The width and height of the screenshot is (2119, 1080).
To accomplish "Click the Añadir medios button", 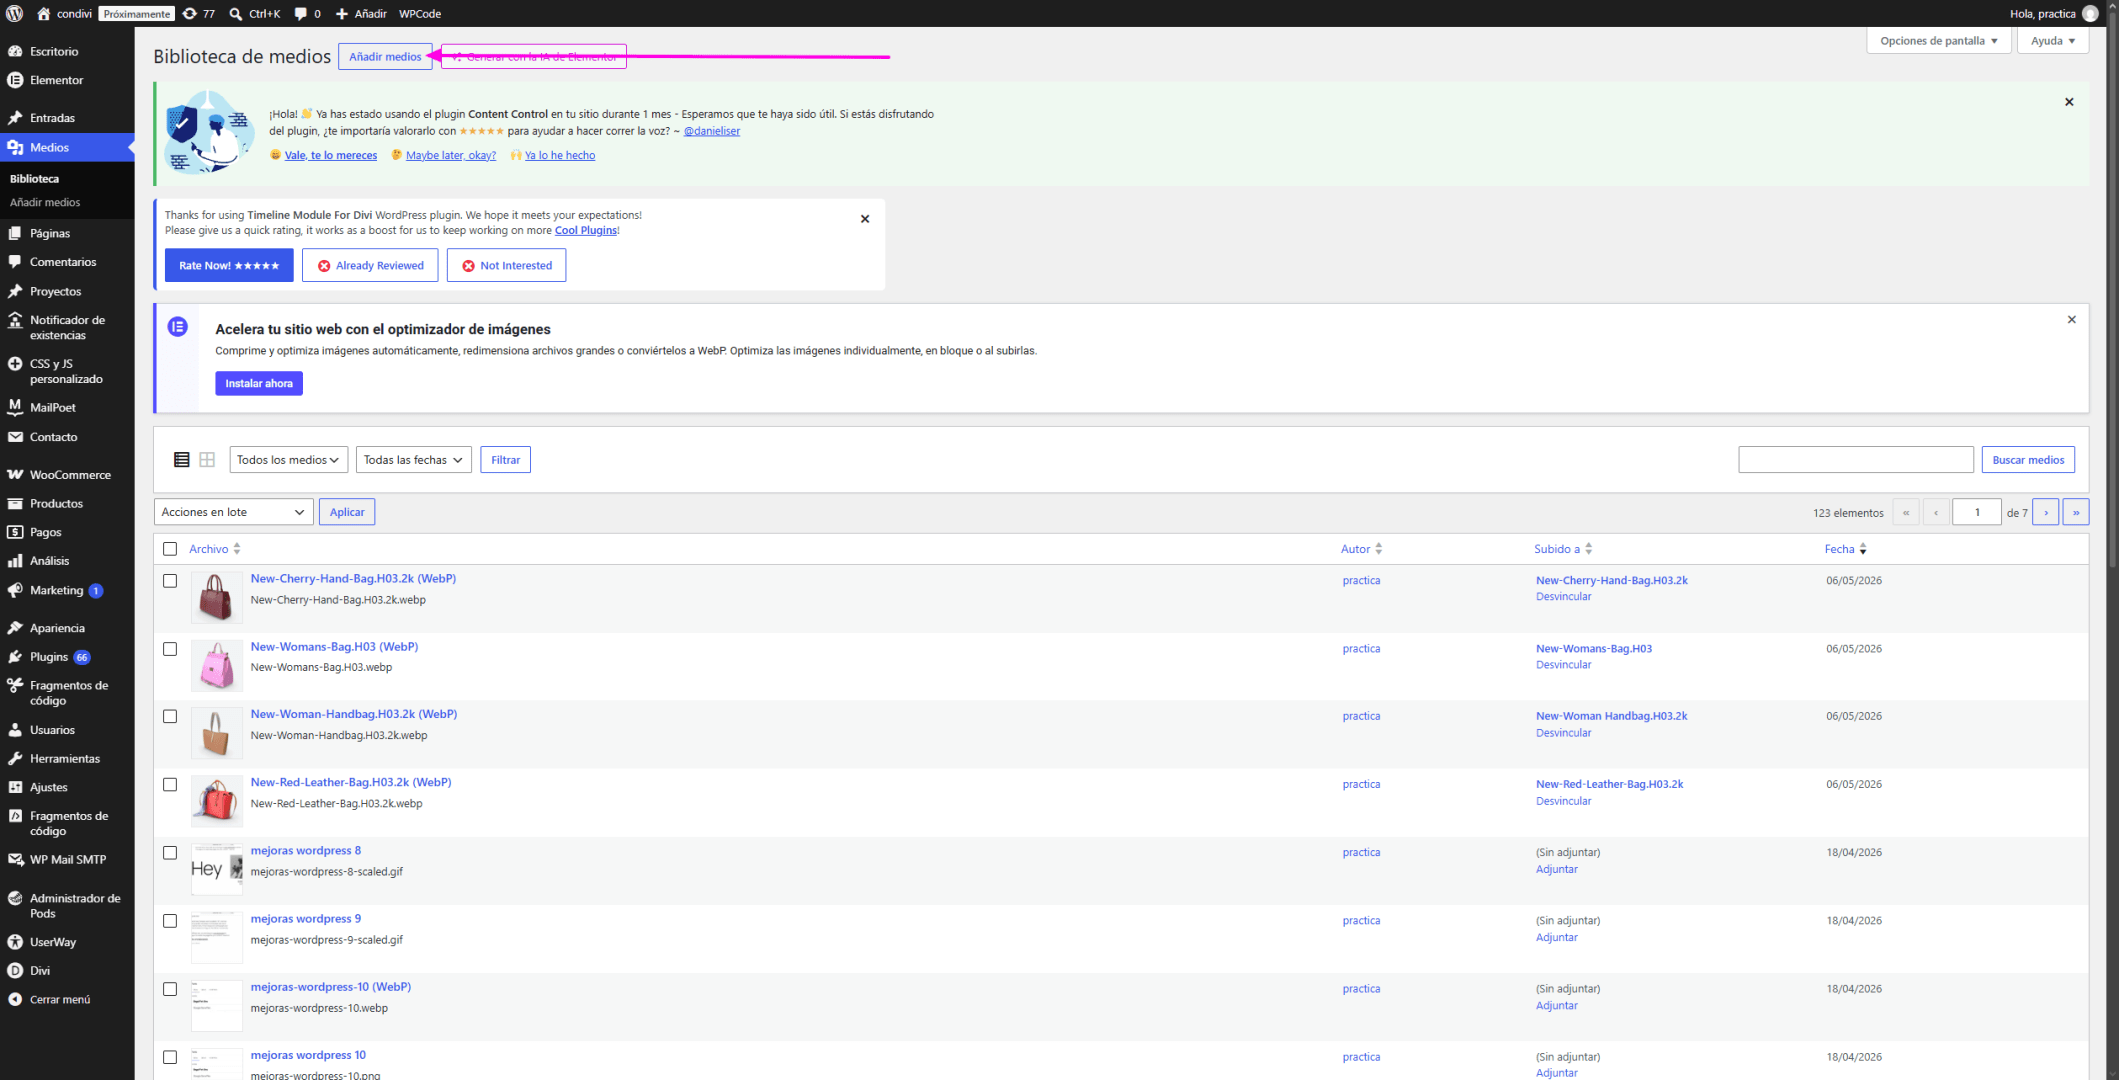I will pos(385,57).
